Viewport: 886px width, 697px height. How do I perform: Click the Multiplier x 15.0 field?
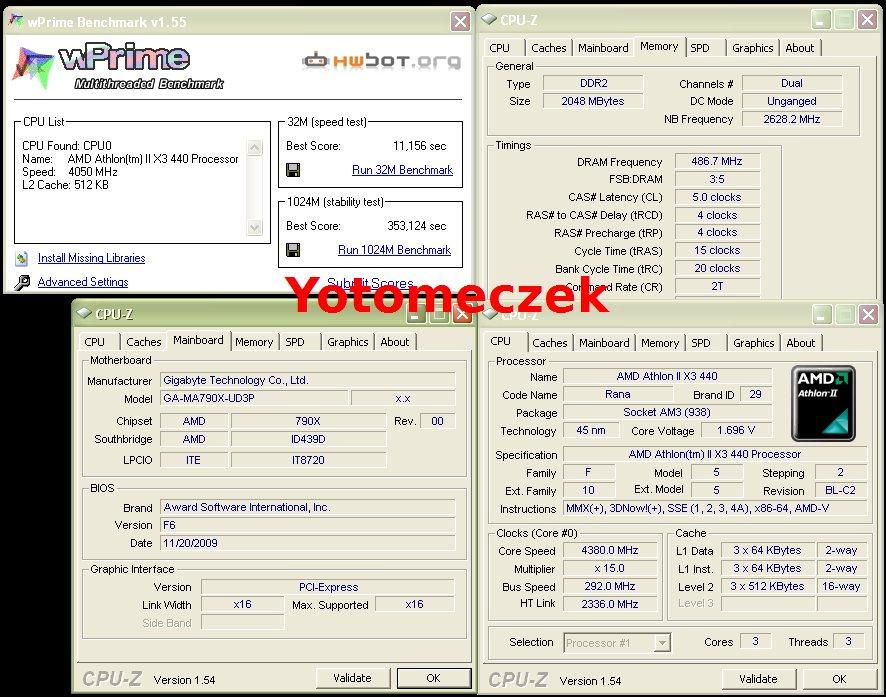point(610,568)
